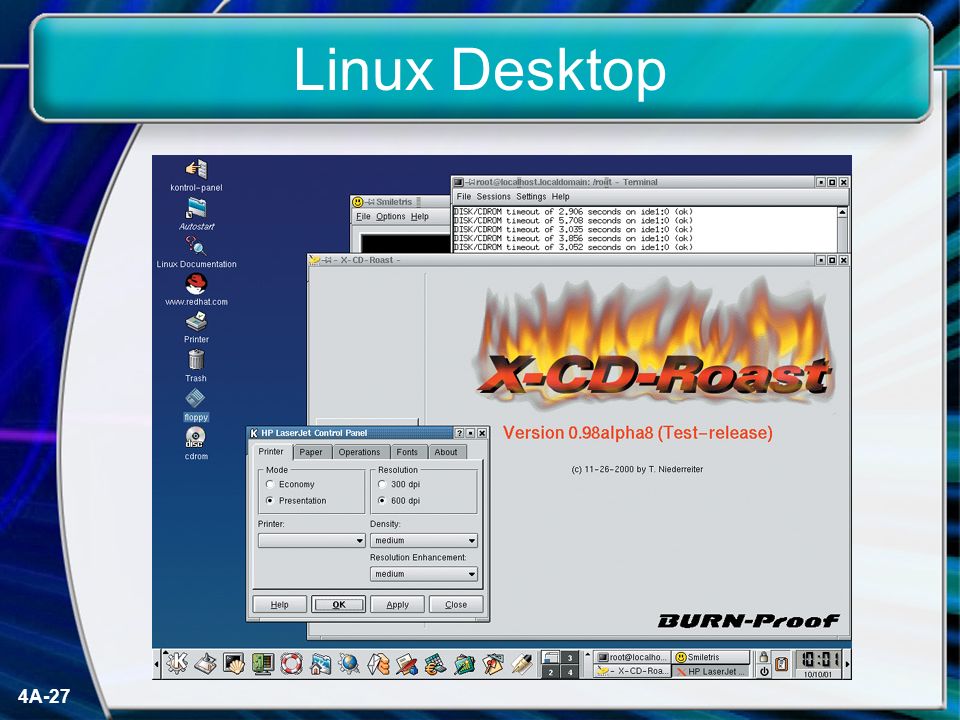Select Economy mode radio button
The height and width of the screenshot is (720, 960).
coord(270,484)
